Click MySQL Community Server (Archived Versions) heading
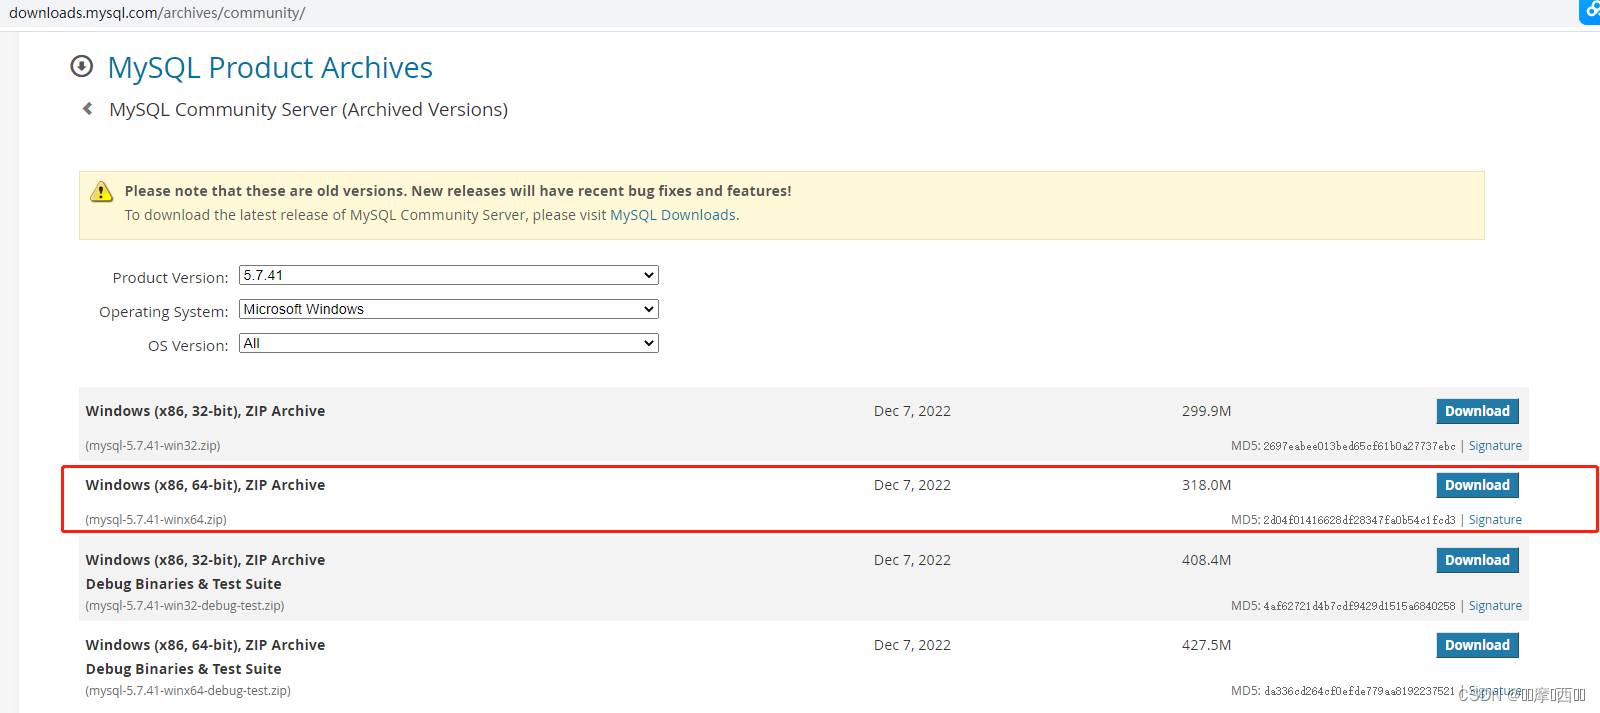The height and width of the screenshot is (713, 1600). click(308, 109)
